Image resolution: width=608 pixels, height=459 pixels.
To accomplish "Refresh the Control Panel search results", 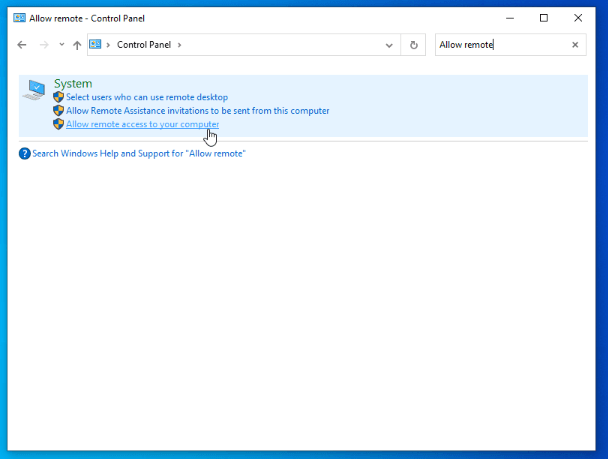I will point(414,45).
